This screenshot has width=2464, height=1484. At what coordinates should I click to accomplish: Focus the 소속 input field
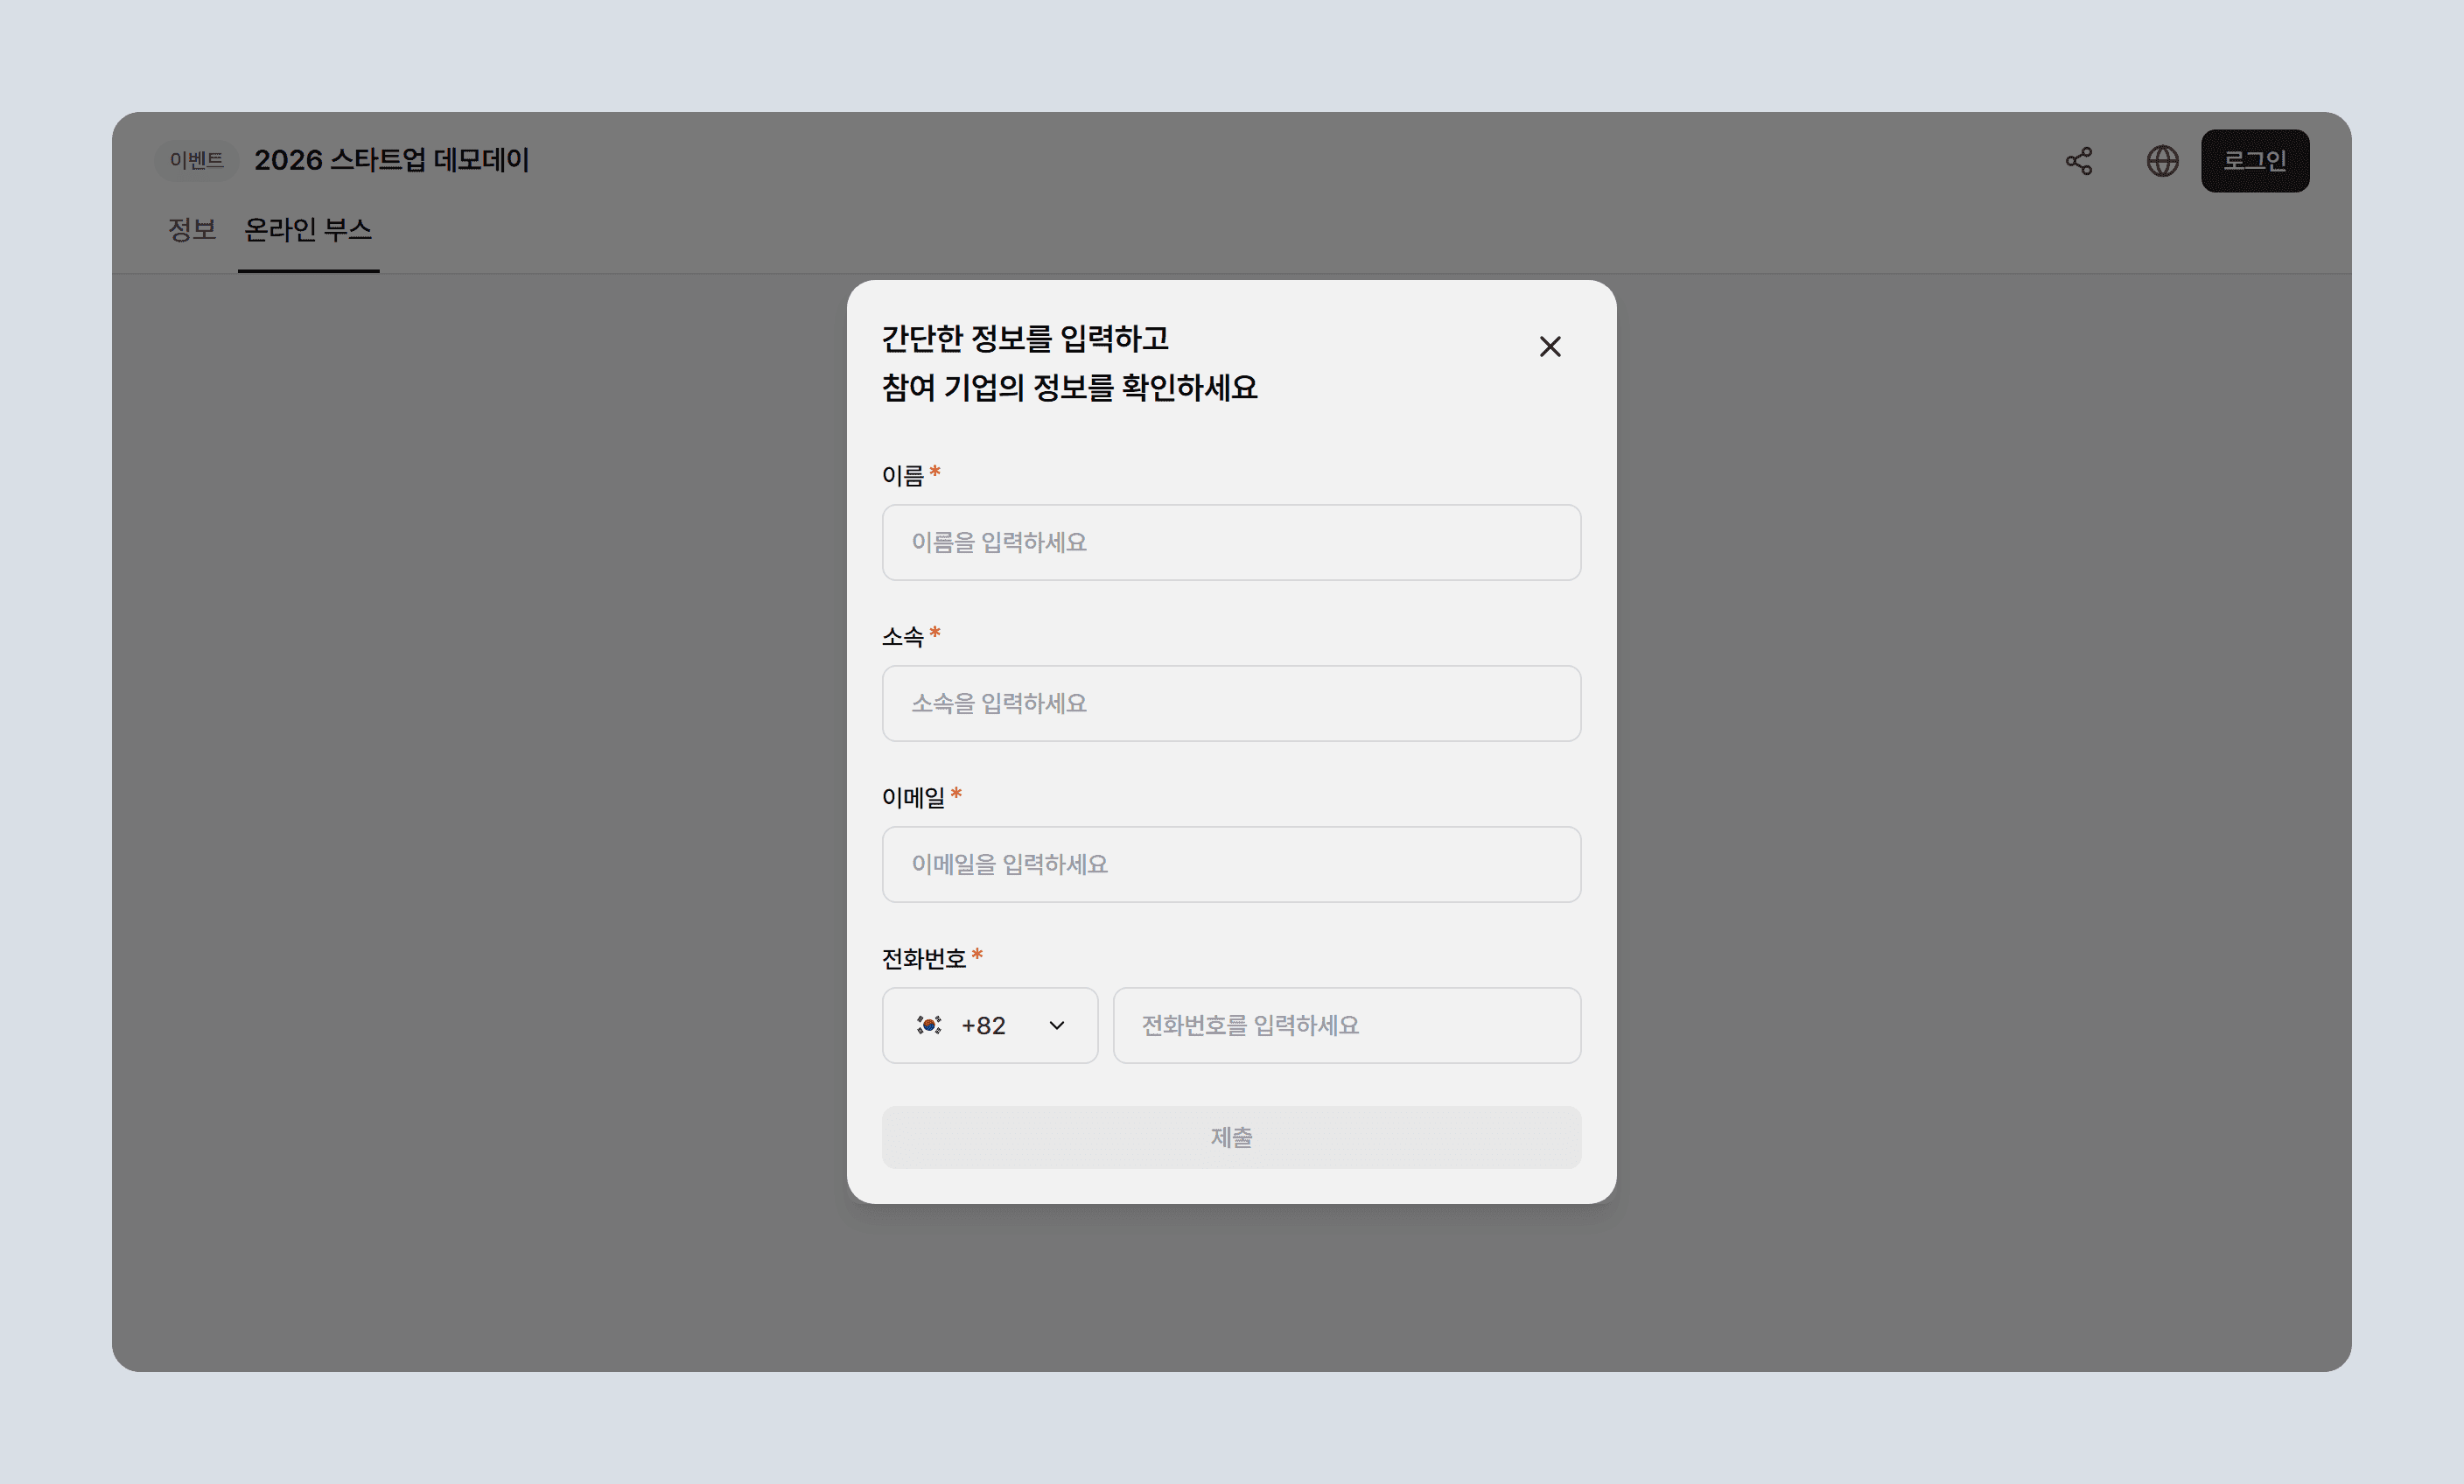(1231, 703)
